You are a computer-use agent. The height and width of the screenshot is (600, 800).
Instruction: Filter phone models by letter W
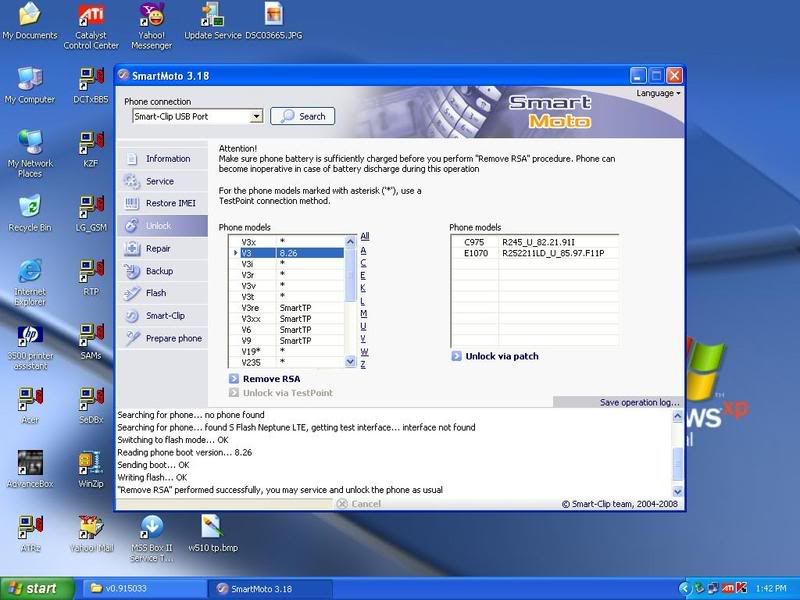coord(364,352)
